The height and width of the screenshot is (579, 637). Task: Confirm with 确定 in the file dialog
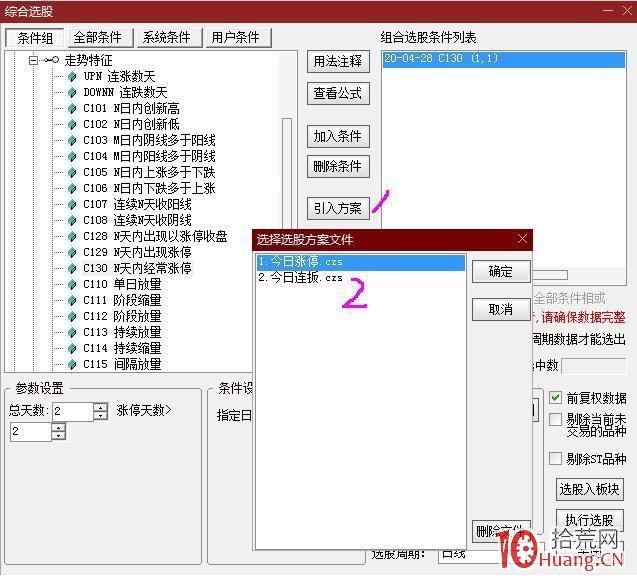point(501,271)
